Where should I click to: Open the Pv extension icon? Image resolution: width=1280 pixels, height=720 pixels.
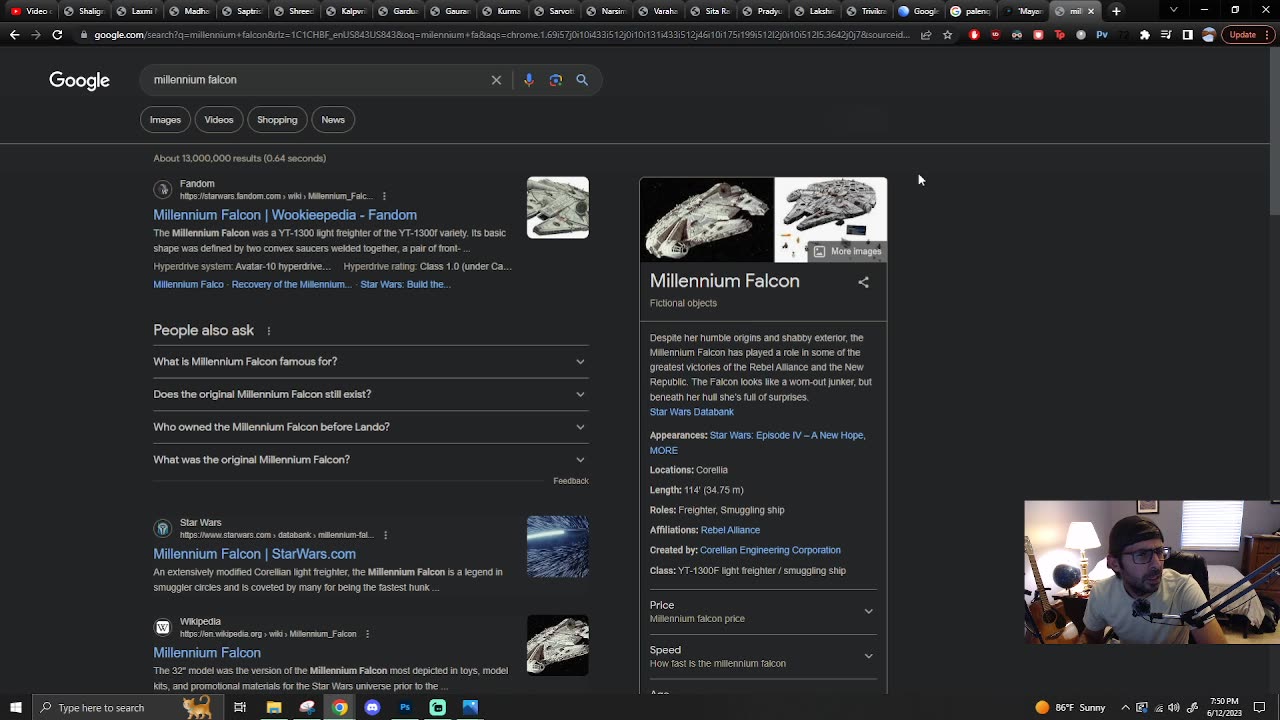(x=1102, y=35)
